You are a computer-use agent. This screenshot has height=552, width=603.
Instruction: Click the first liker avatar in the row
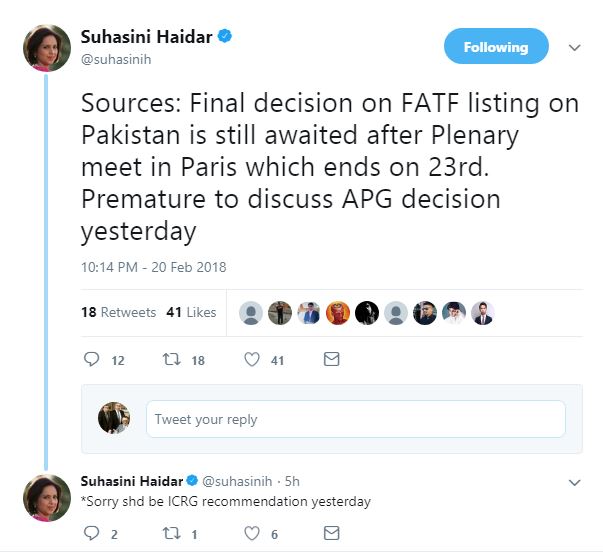click(x=251, y=313)
